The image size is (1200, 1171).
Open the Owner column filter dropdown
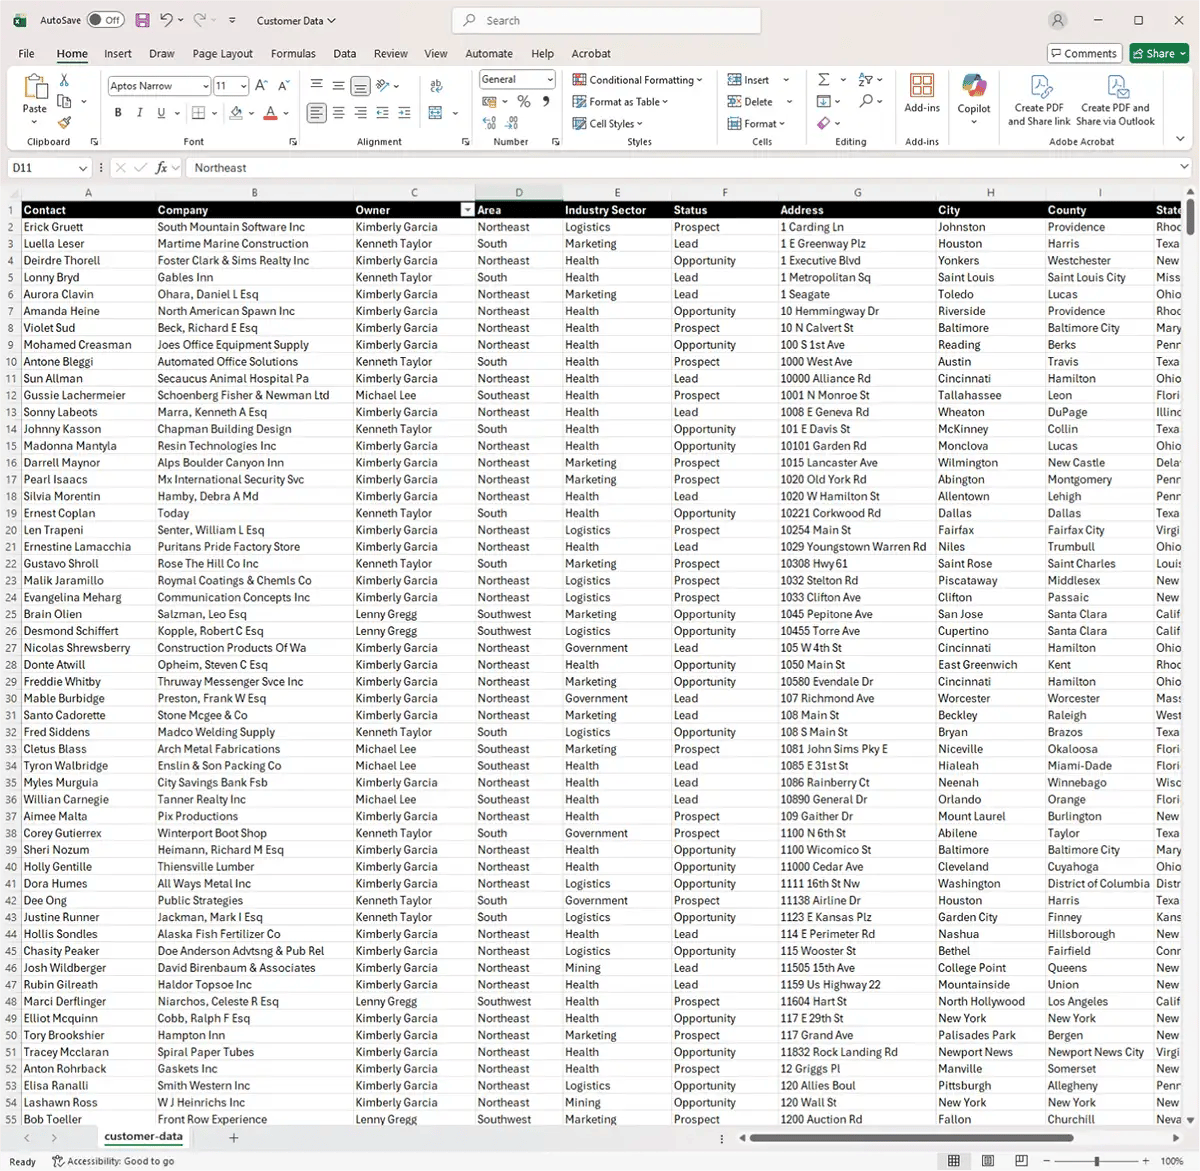(x=467, y=210)
